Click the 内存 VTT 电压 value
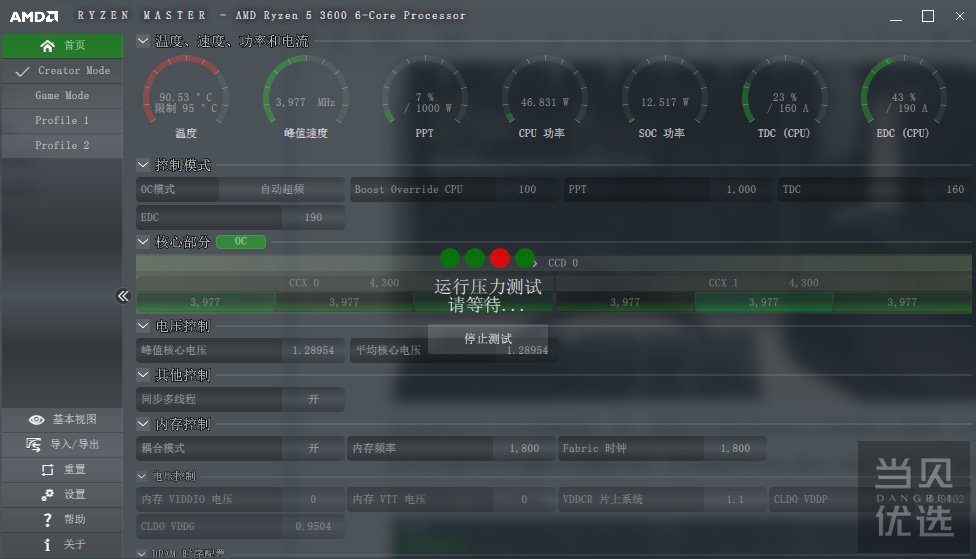The image size is (976, 559). 524,499
